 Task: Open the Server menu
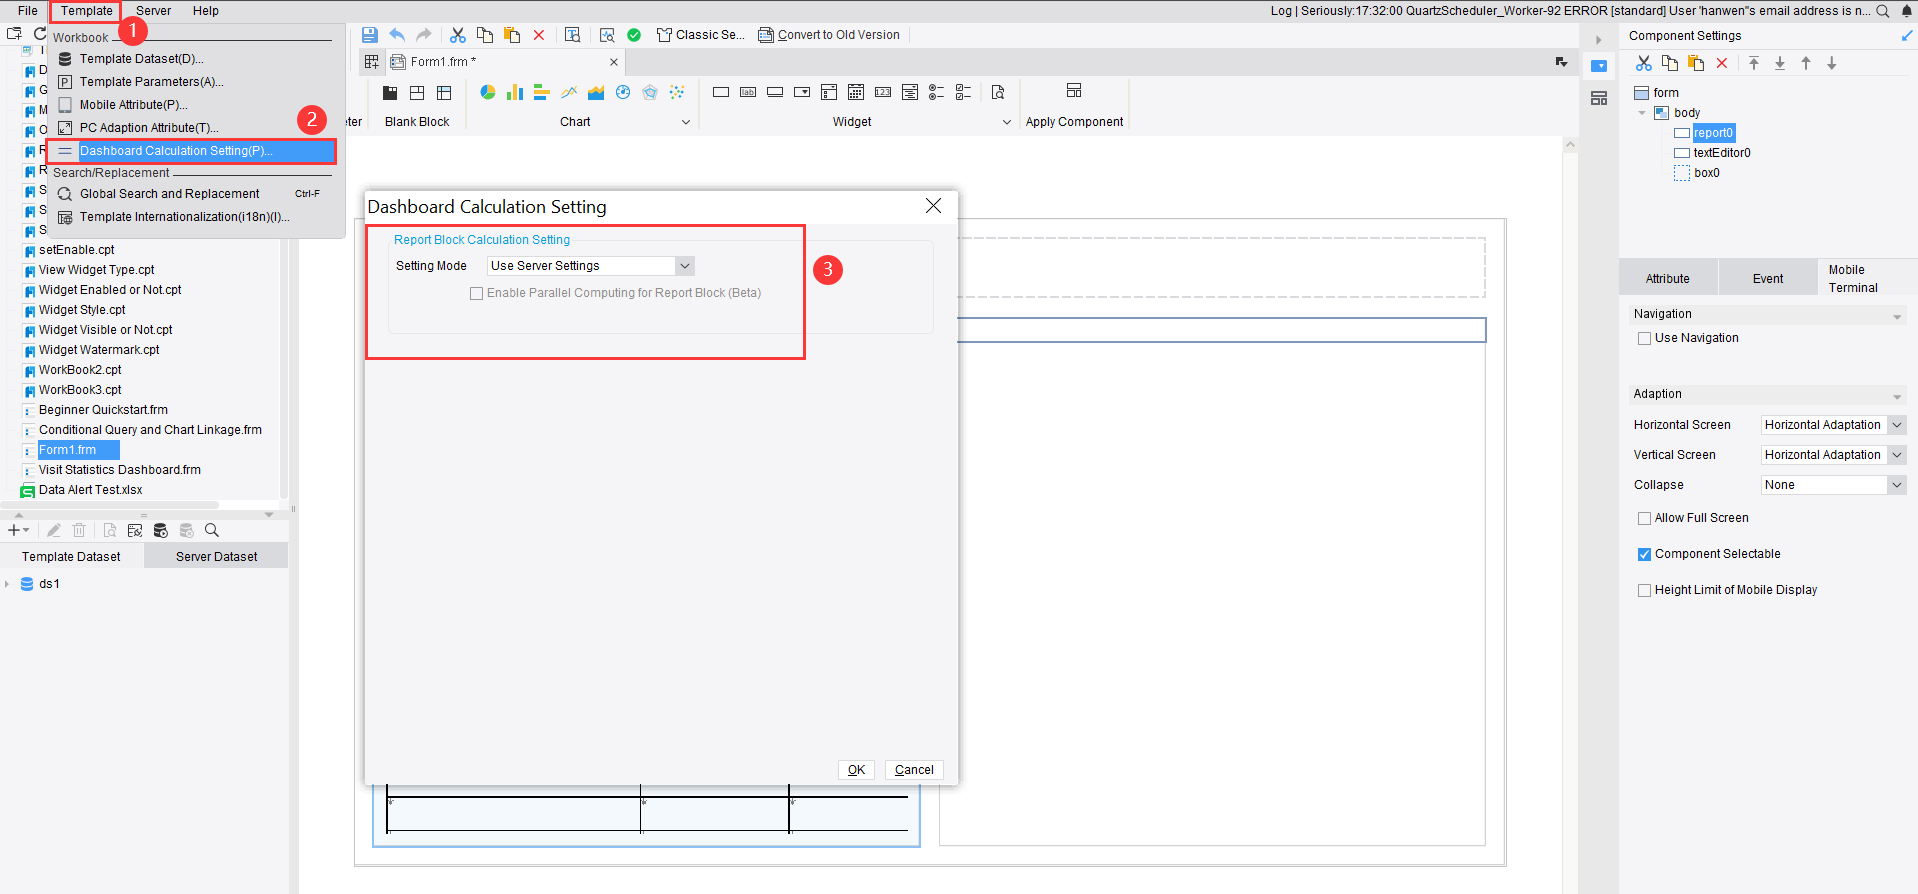(153, 11)
